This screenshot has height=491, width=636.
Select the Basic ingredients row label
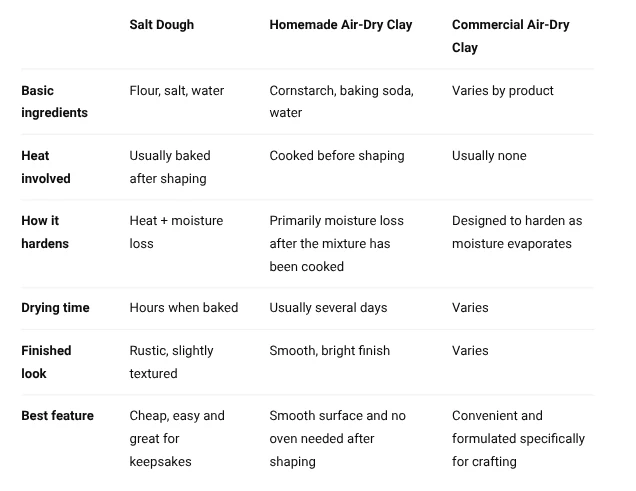54,101
